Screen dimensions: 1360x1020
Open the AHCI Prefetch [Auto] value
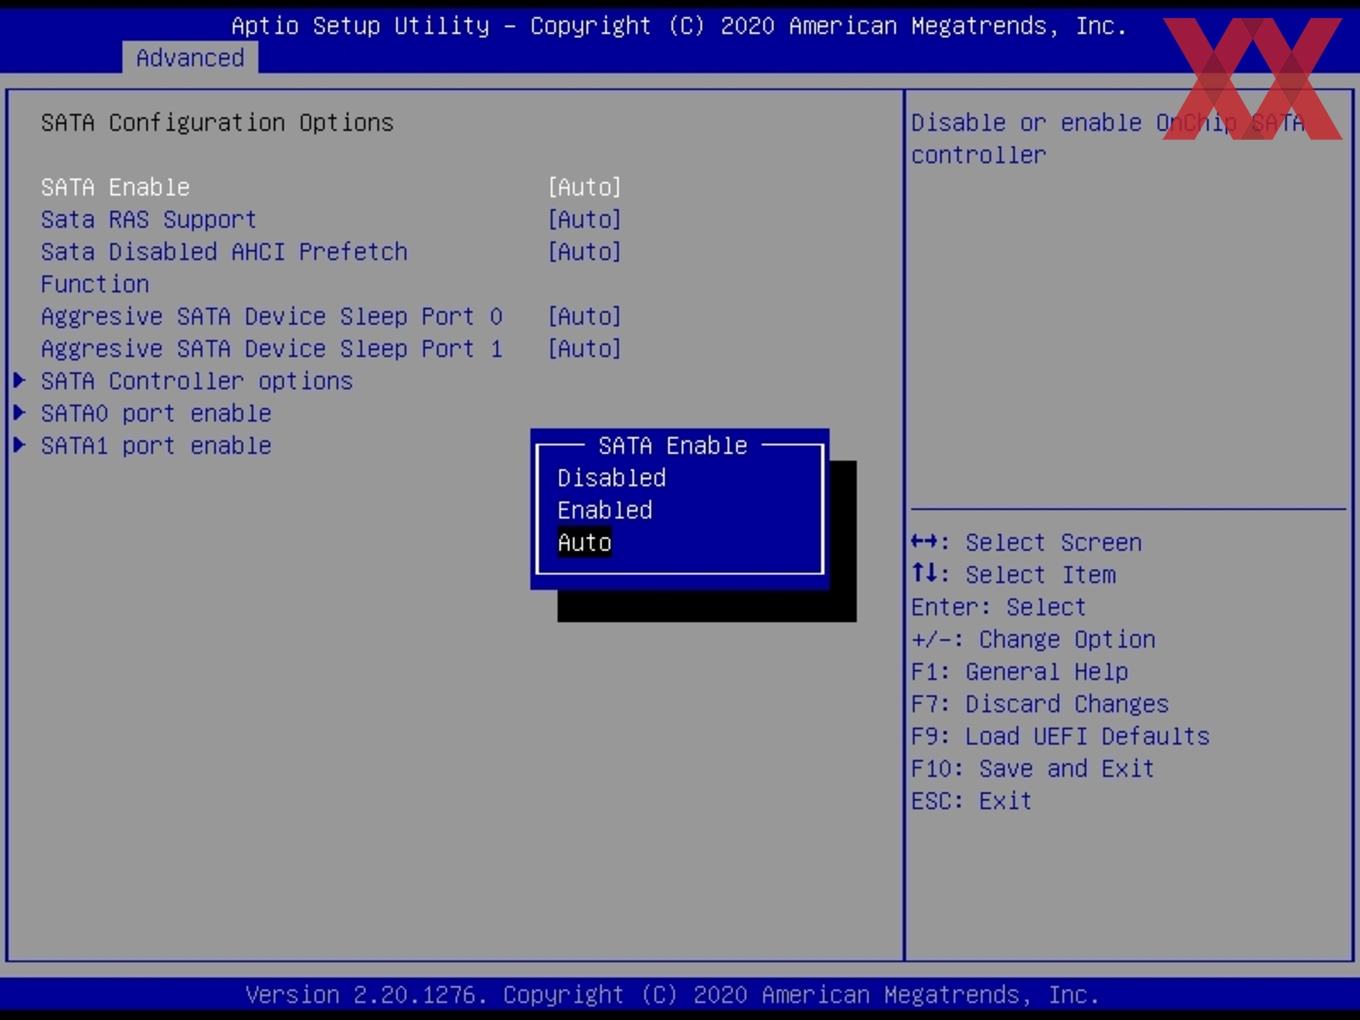tap(585, 251)
